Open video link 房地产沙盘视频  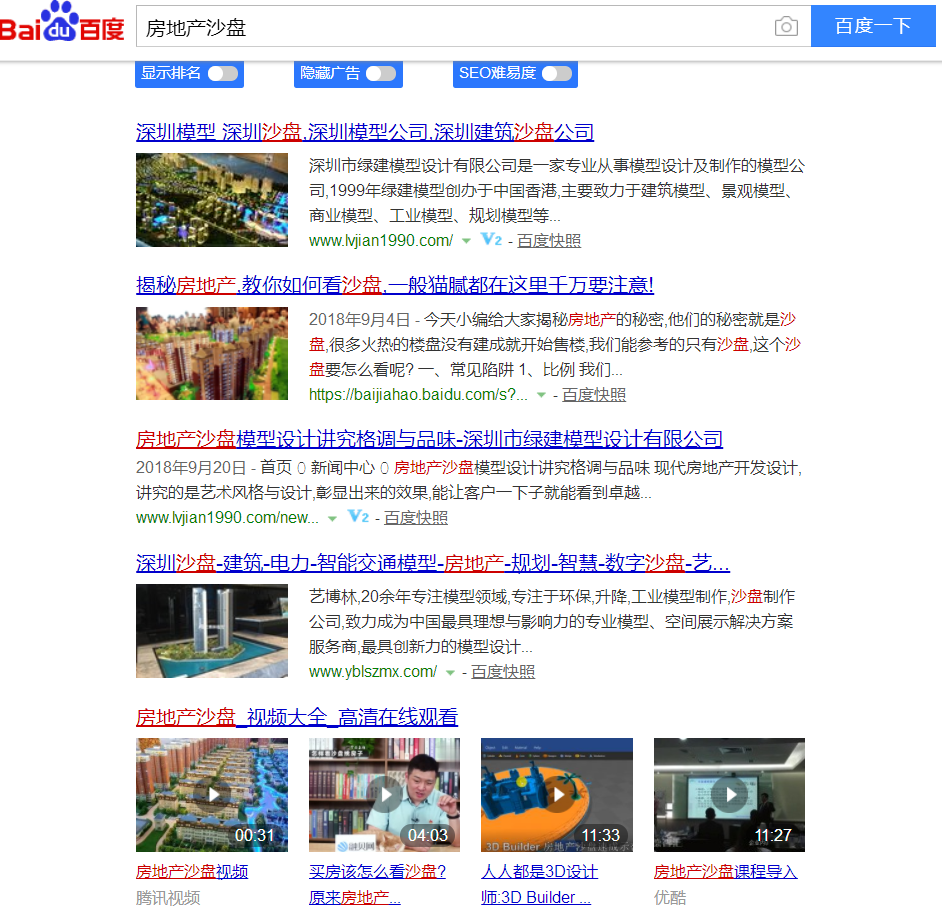(x=192, y=872)
